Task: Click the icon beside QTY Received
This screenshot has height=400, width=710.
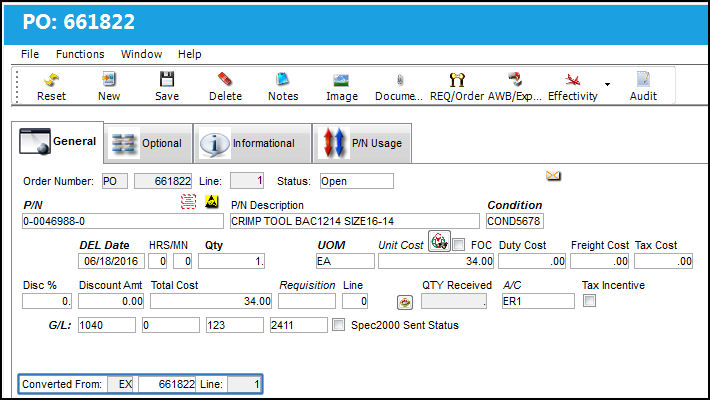Action: click(405, 302)
